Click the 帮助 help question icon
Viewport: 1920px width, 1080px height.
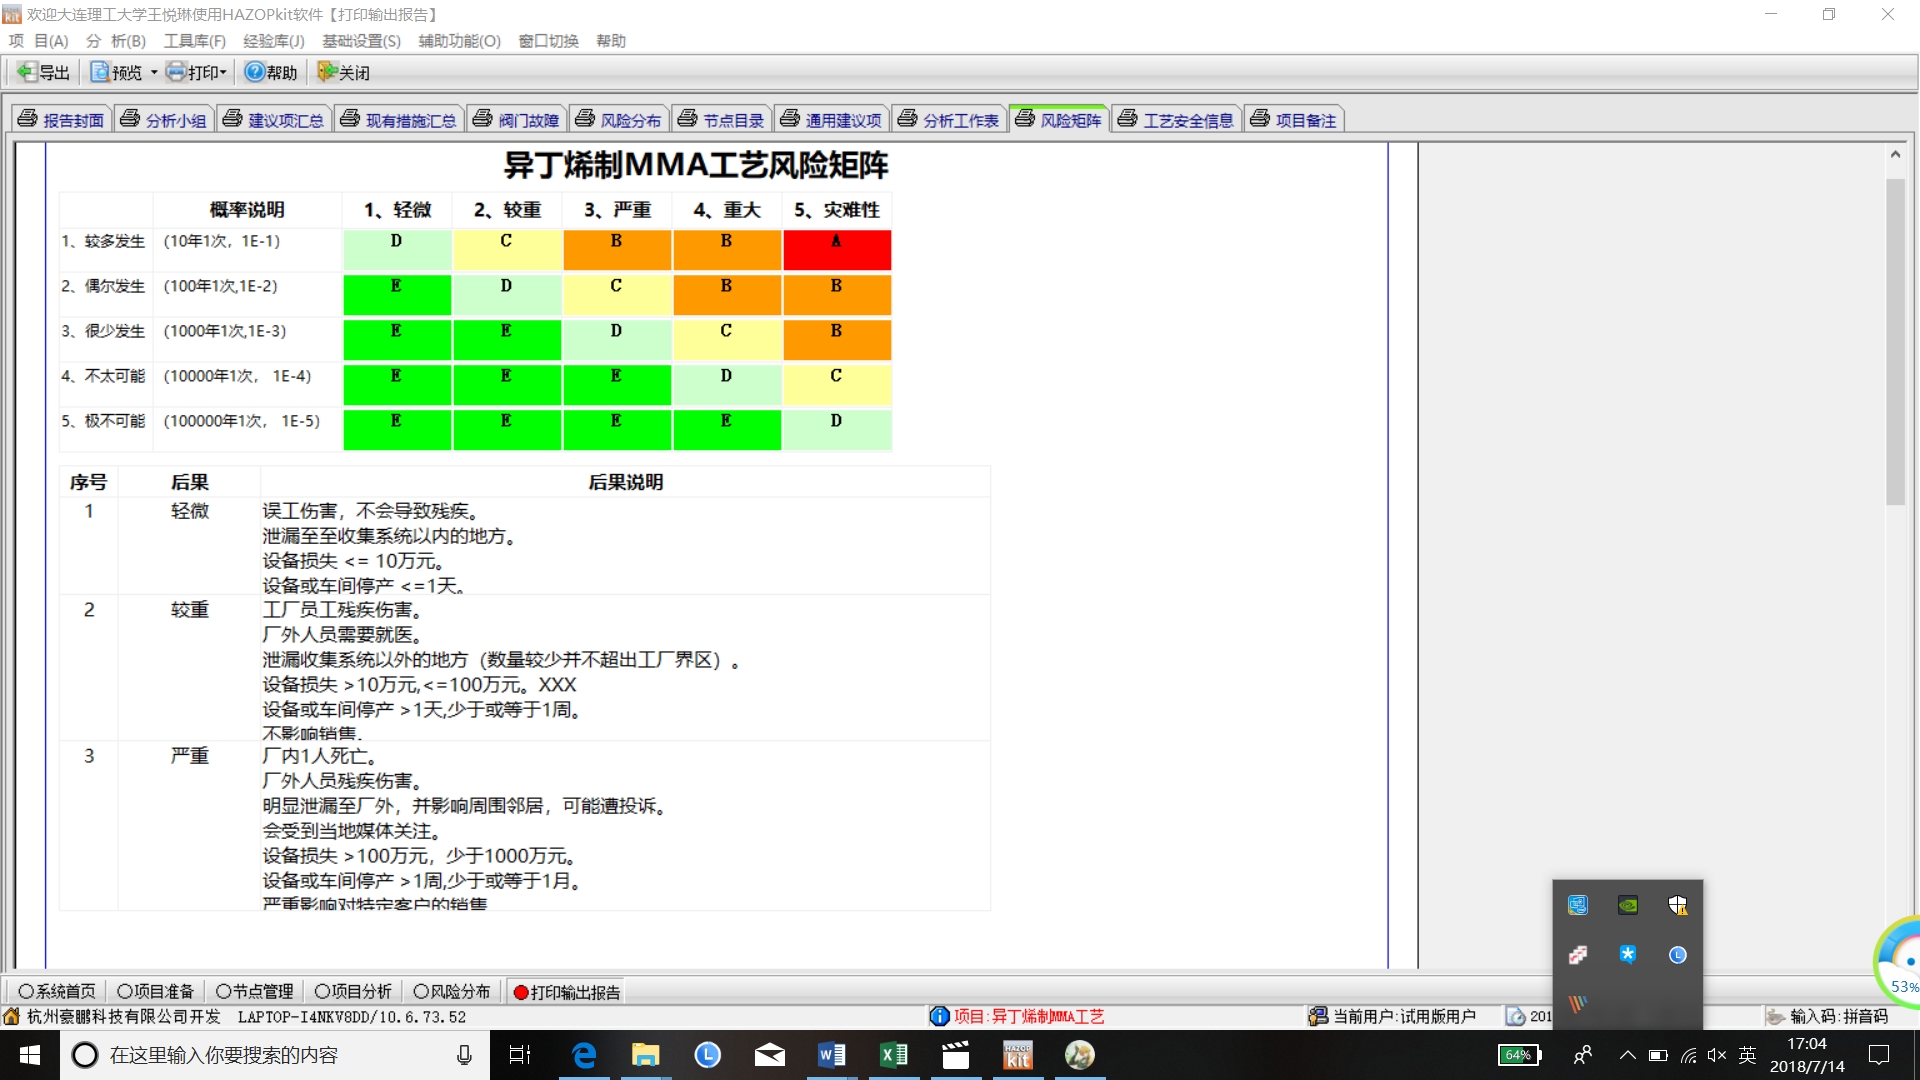tap(255, 72)
